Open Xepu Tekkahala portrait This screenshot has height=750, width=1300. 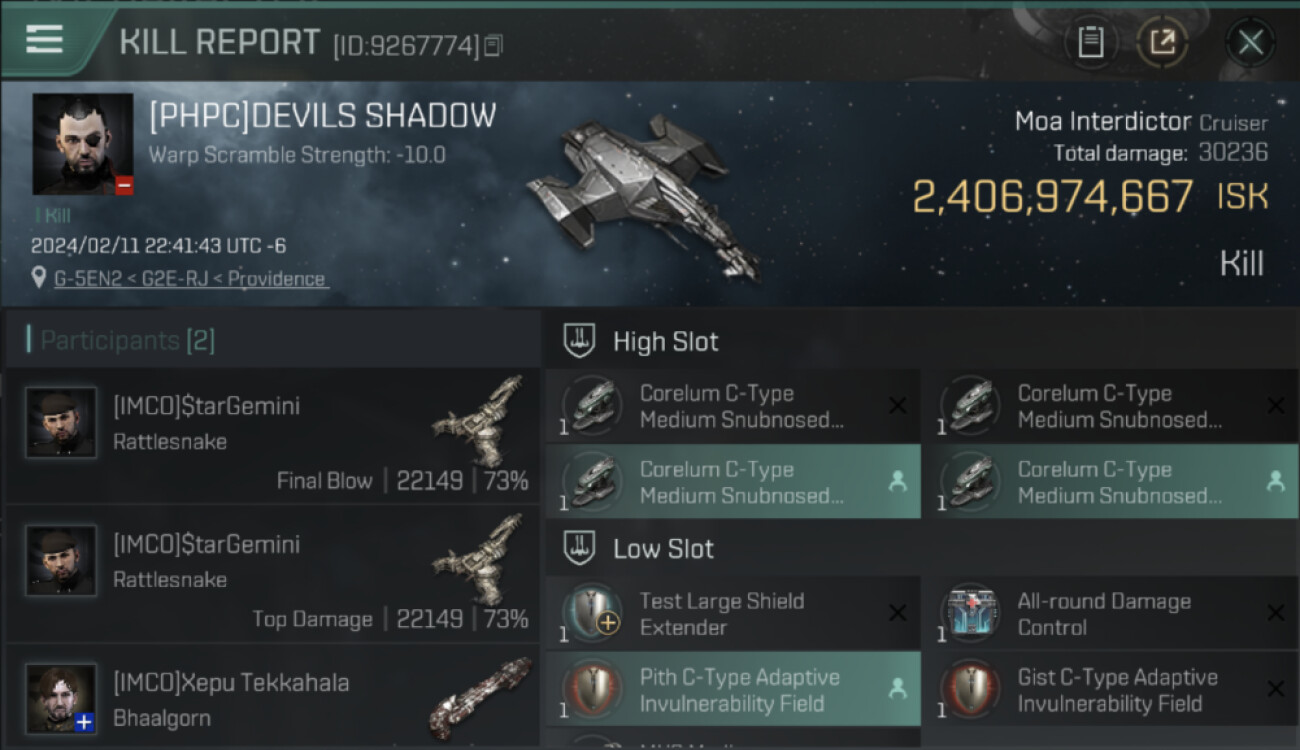click(61, 698)
